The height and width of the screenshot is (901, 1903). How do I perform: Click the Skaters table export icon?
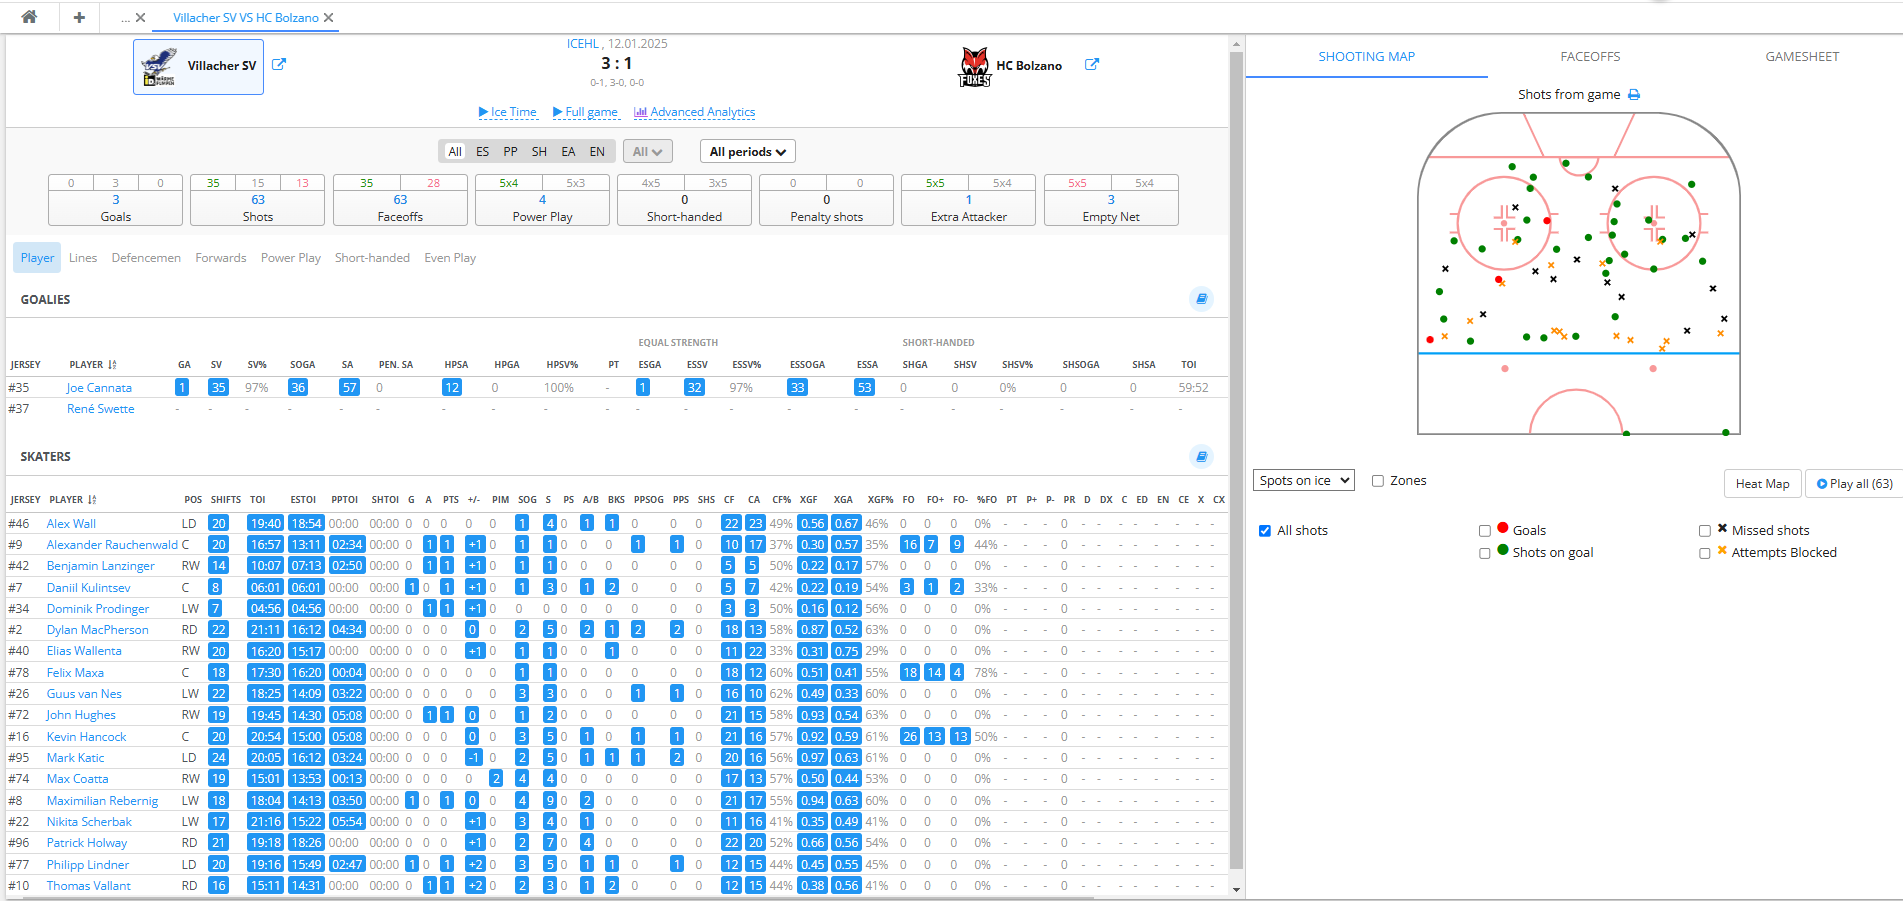tap(1201, 457)
